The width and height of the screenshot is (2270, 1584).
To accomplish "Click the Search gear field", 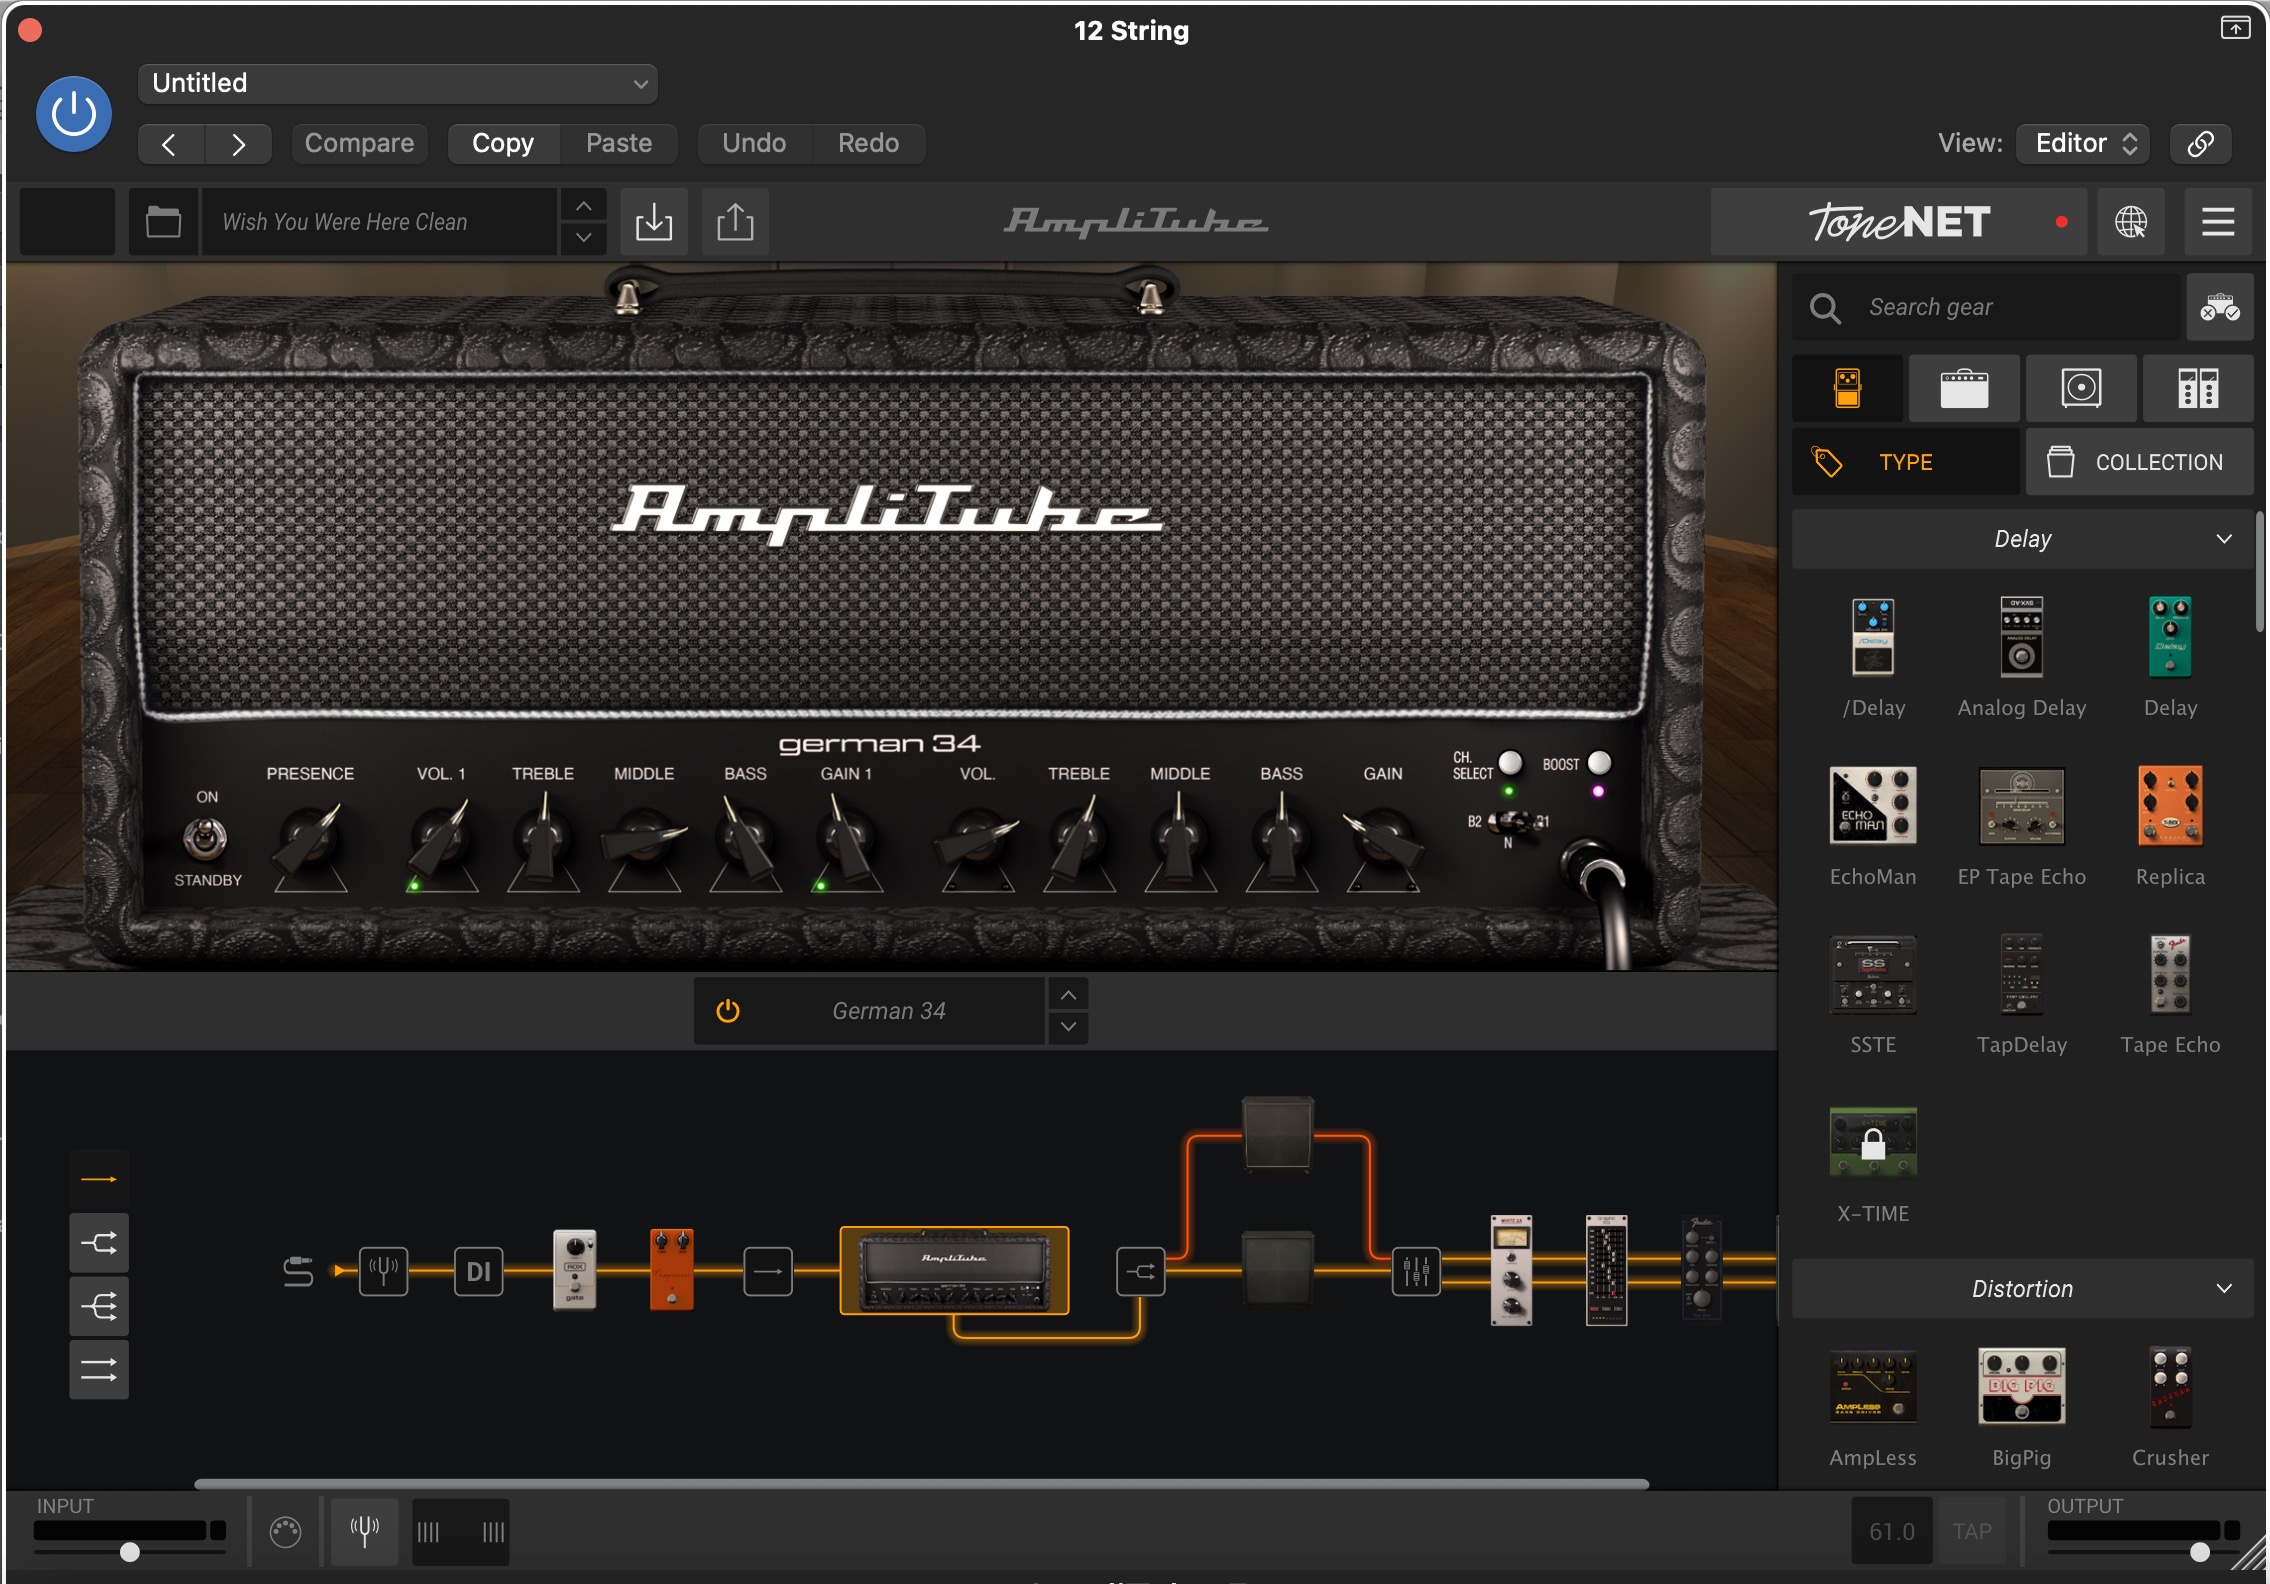I will click(1986, 307).
